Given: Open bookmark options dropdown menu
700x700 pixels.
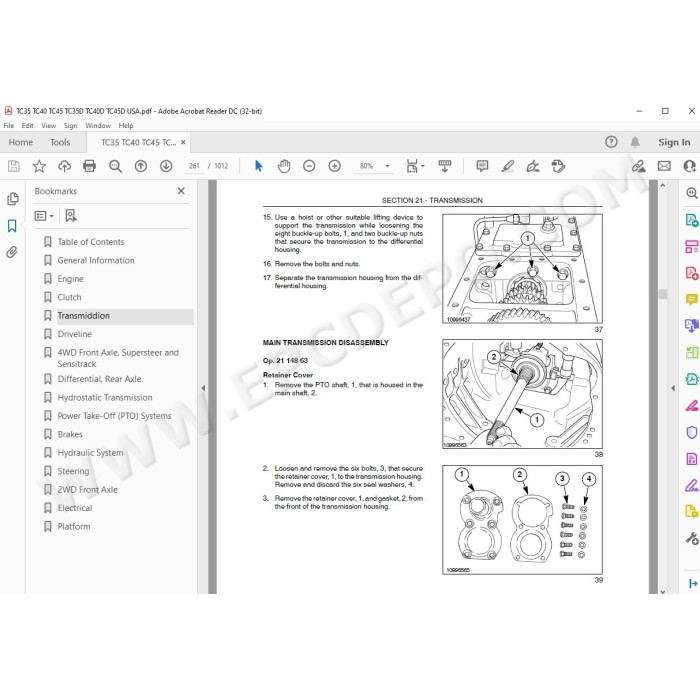Looking at the screenshot, I should 44,216.
